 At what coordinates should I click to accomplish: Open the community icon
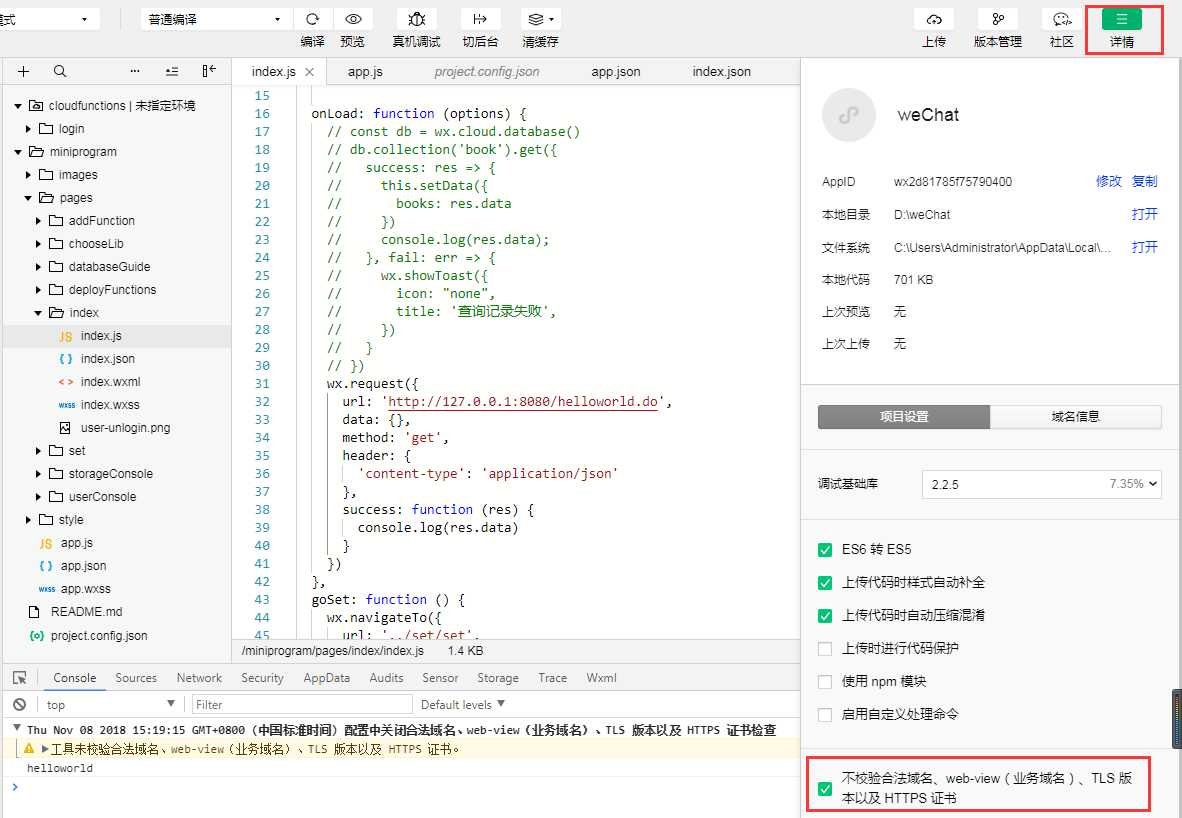1061,20
